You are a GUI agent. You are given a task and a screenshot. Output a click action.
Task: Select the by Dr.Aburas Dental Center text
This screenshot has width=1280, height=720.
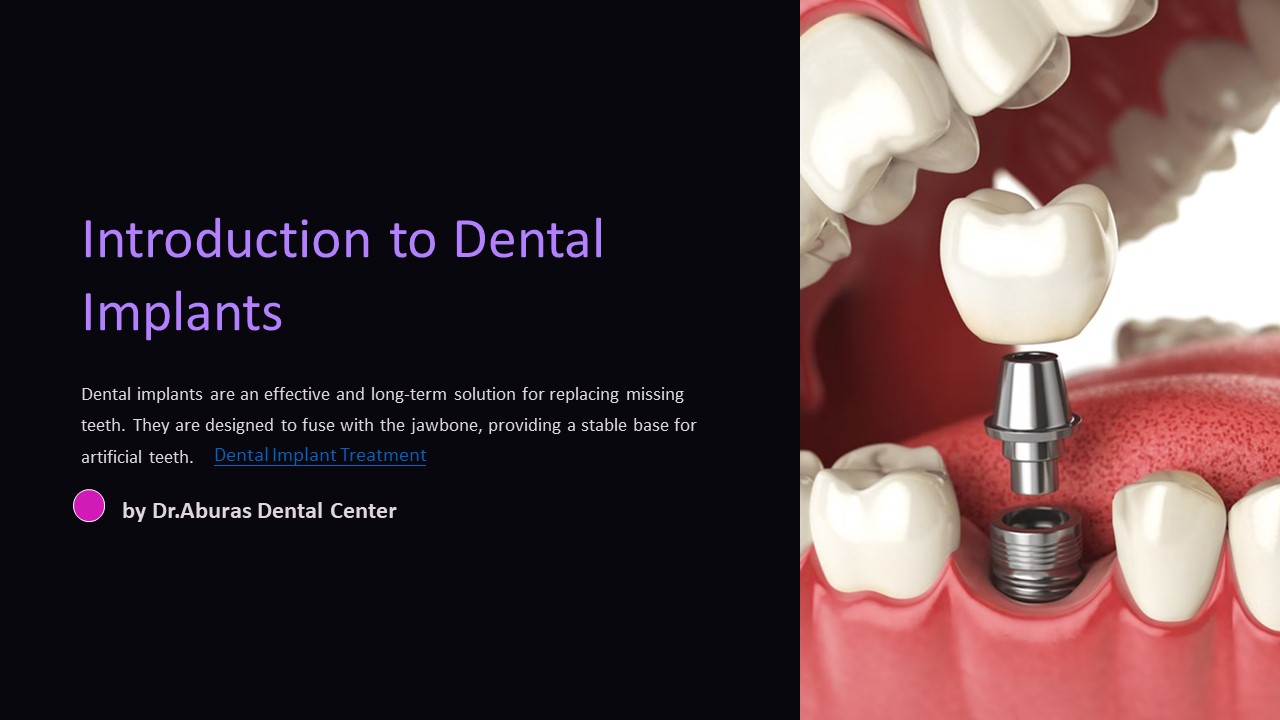[259, 511]
